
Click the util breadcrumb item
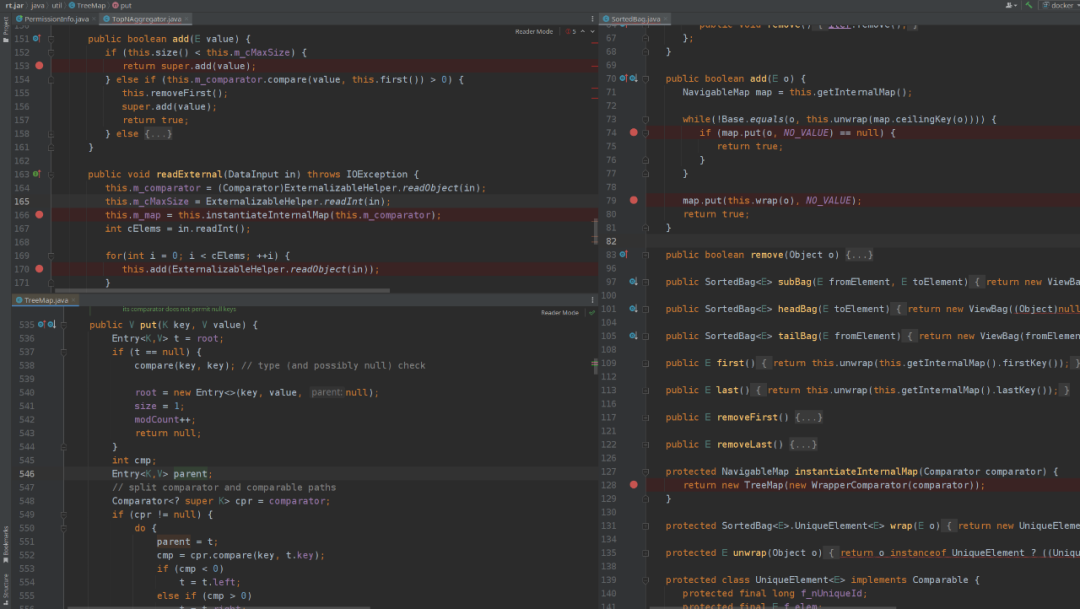[x=56, y=5]
